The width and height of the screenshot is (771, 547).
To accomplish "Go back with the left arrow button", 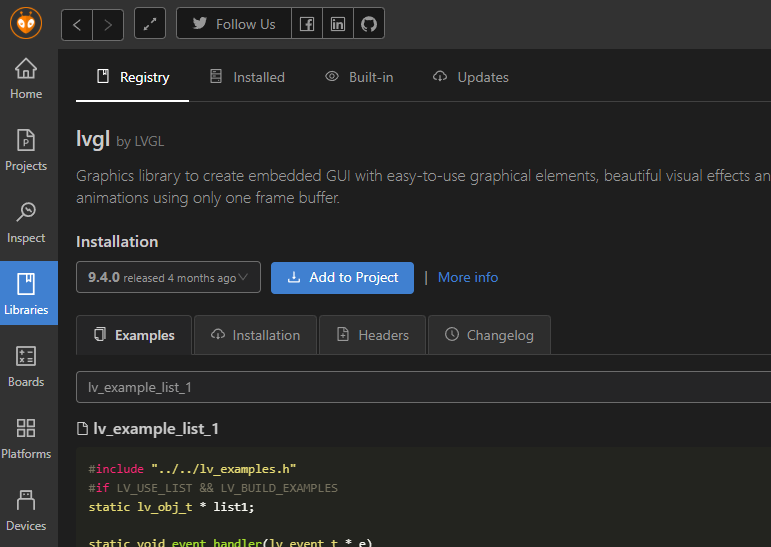I will pos(77,24).
